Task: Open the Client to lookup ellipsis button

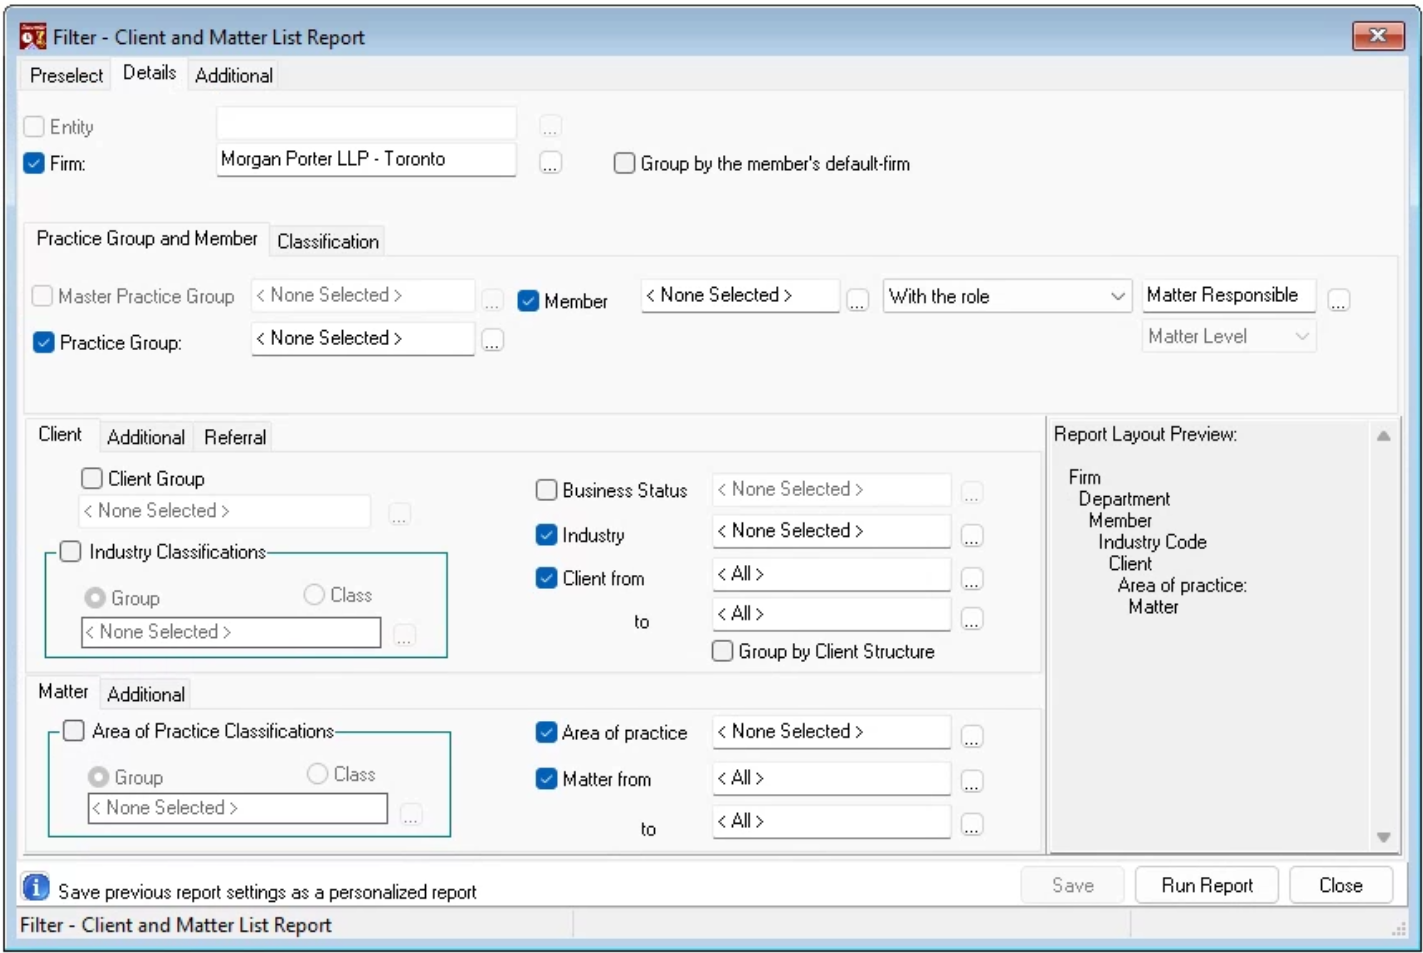Action: point(971,620)
